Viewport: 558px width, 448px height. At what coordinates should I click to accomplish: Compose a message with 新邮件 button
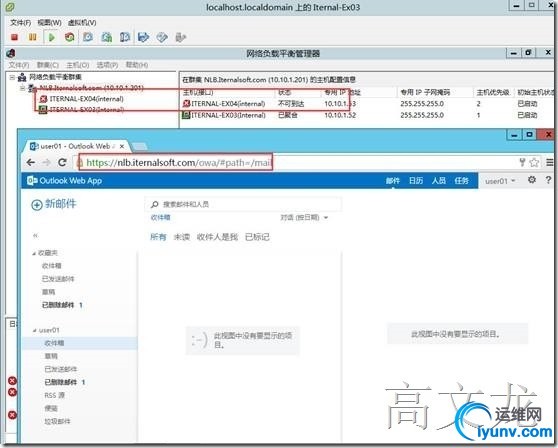[54, 204]
